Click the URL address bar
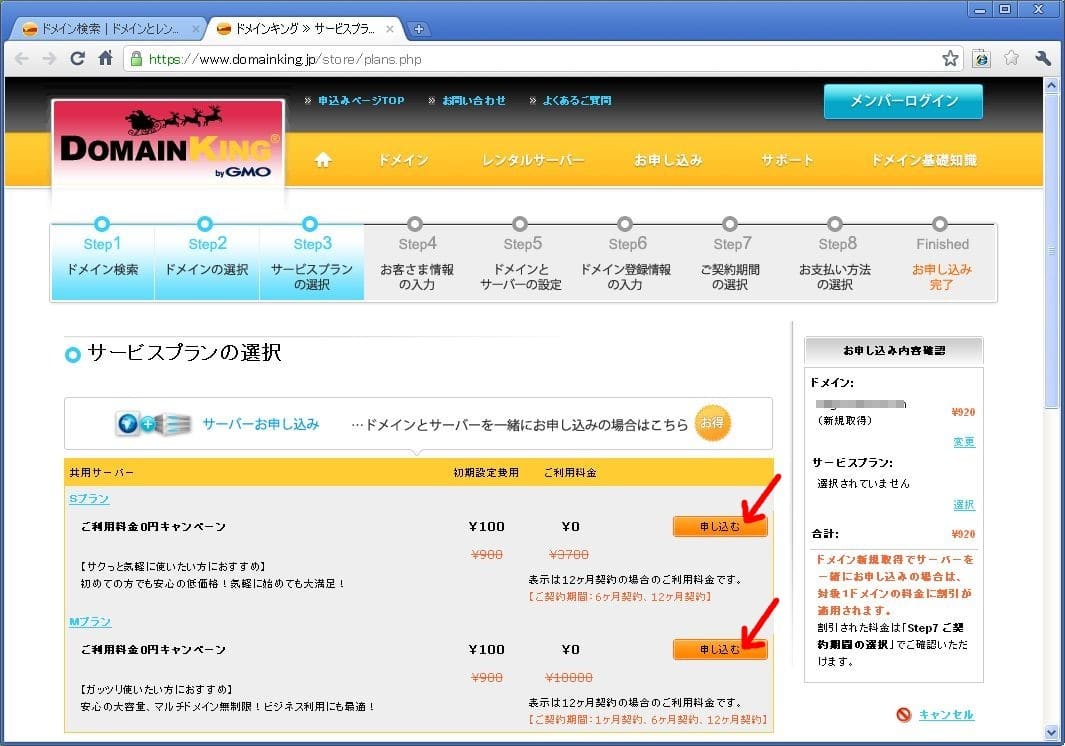Image resolution: width=1065 pixels, height=746 pixels. pos(540,59)
